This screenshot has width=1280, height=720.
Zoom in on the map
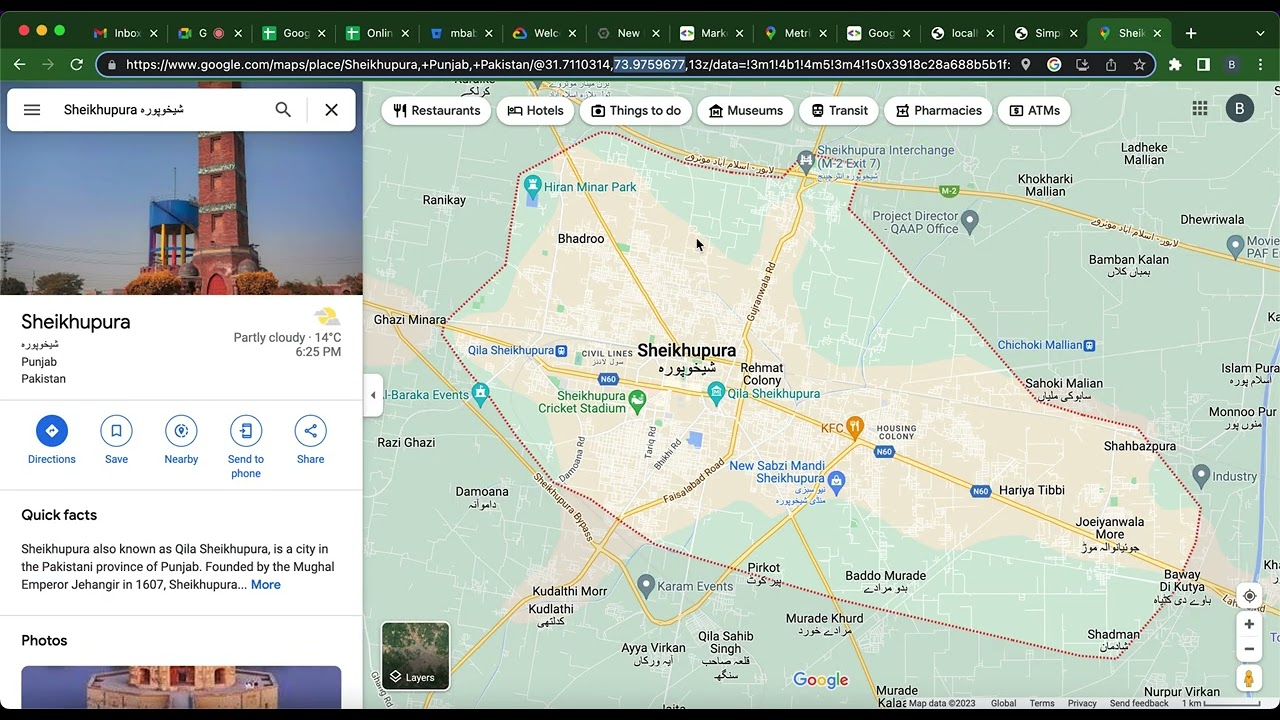pos(1249,624)
